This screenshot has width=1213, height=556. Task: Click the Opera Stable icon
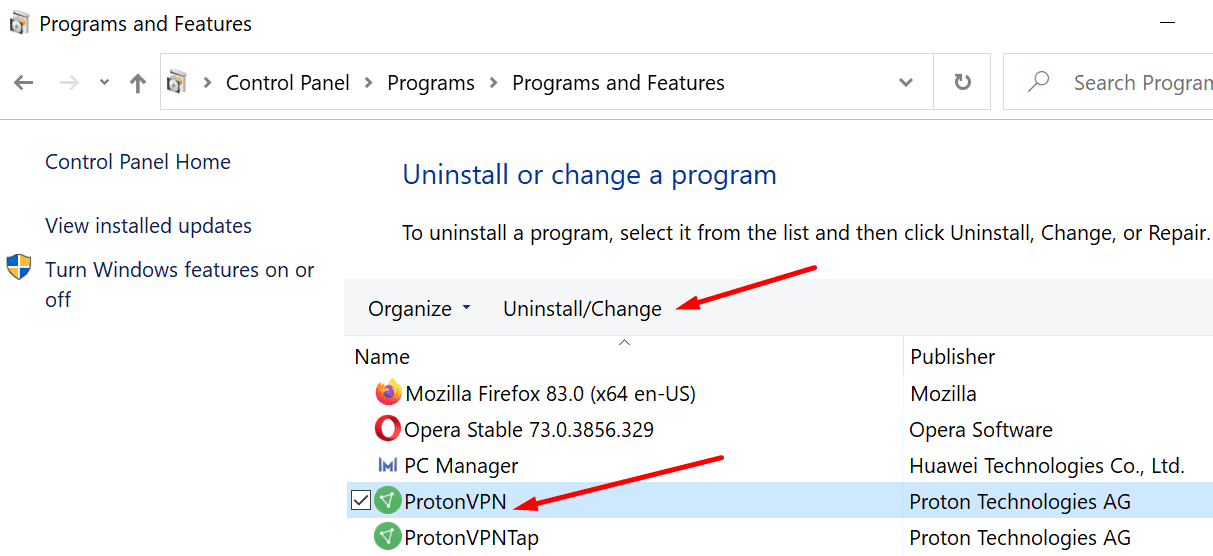(x=388, y=429)
